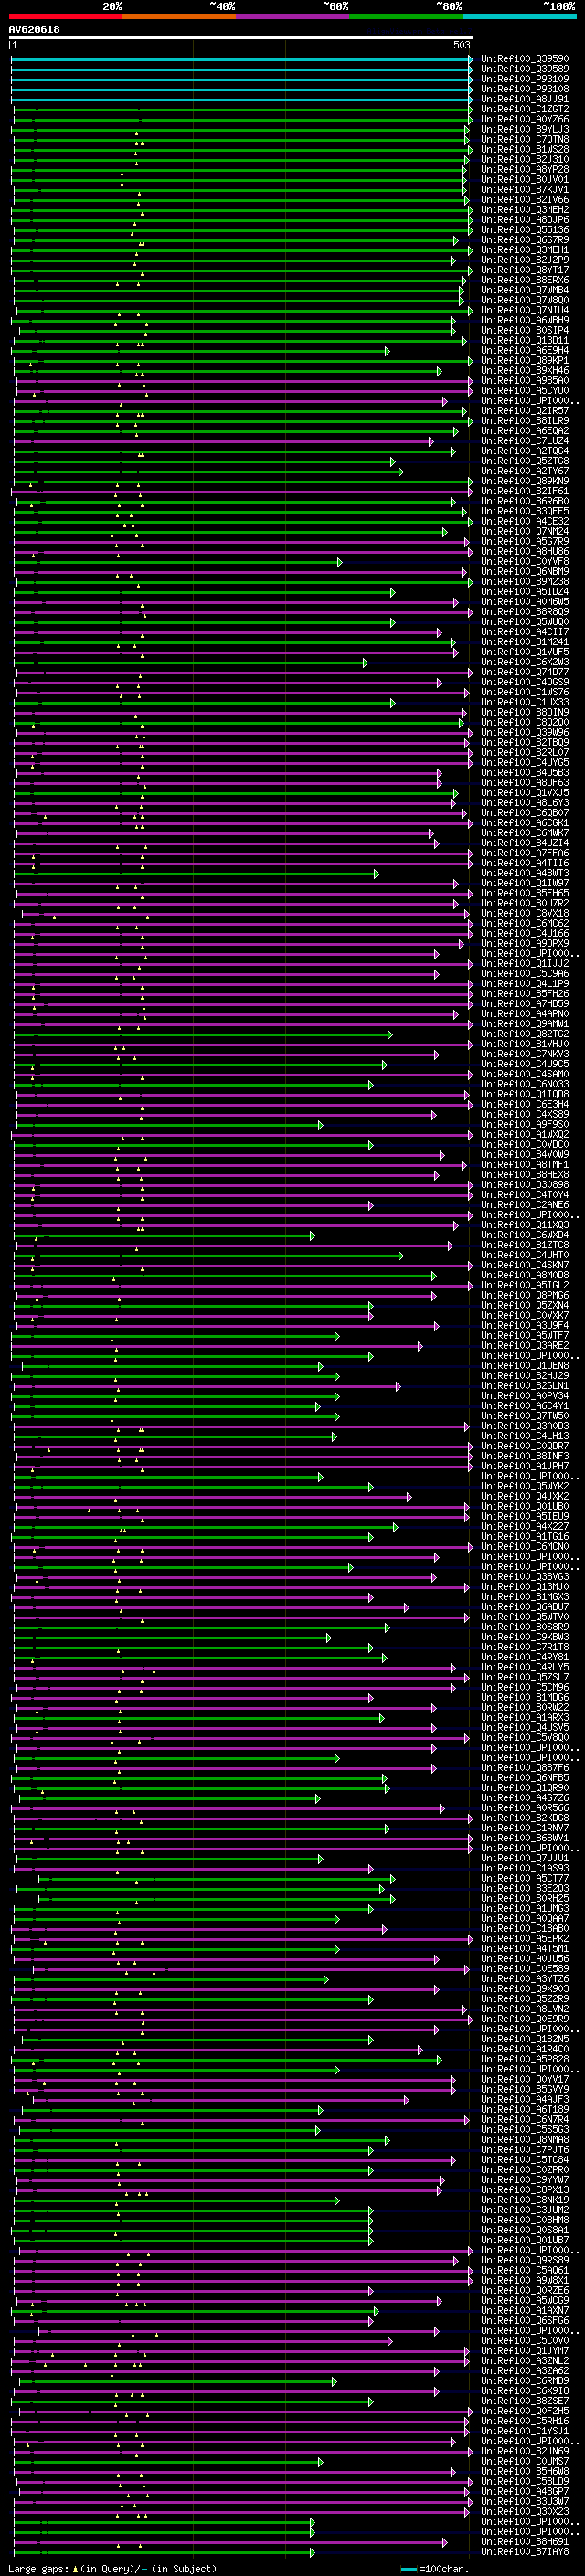This screenshot has height=2576, width=585.
Task: Open hit UniRef100_Q39590
Action: click(525, 59)
